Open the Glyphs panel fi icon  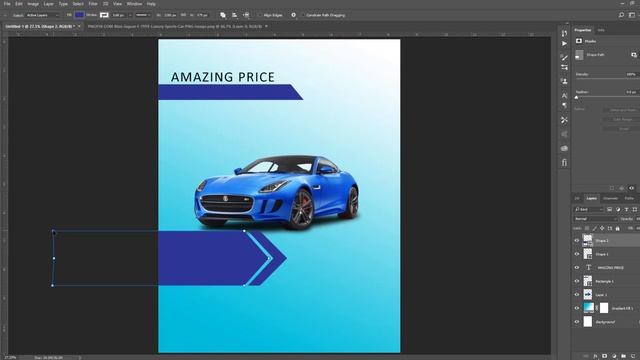point(564,162)
